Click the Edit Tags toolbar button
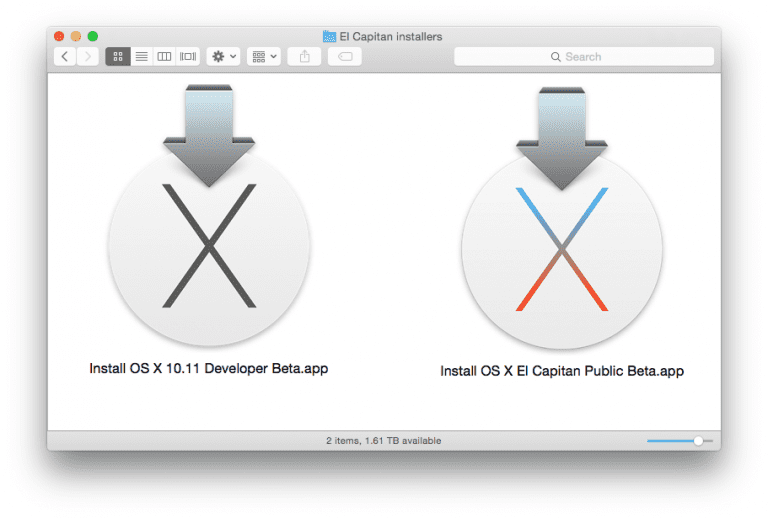The height and width of the screenshot is (518, 768). [345, 57]
